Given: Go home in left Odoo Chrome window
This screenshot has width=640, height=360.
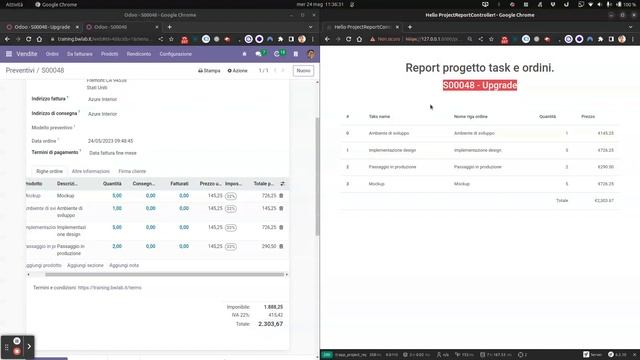Looking at the screenshot, I should point(39,39).
